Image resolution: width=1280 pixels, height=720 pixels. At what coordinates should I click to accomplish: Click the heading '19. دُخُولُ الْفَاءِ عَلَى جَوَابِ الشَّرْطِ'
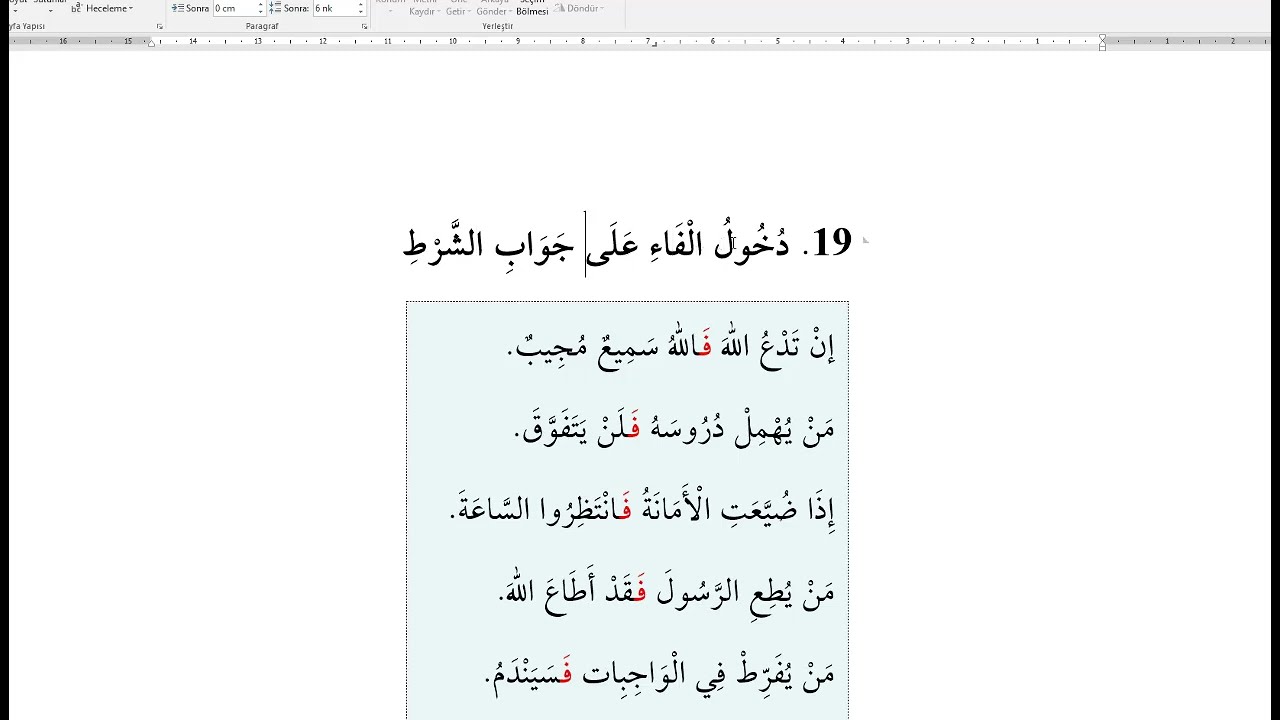coord(627,243)
